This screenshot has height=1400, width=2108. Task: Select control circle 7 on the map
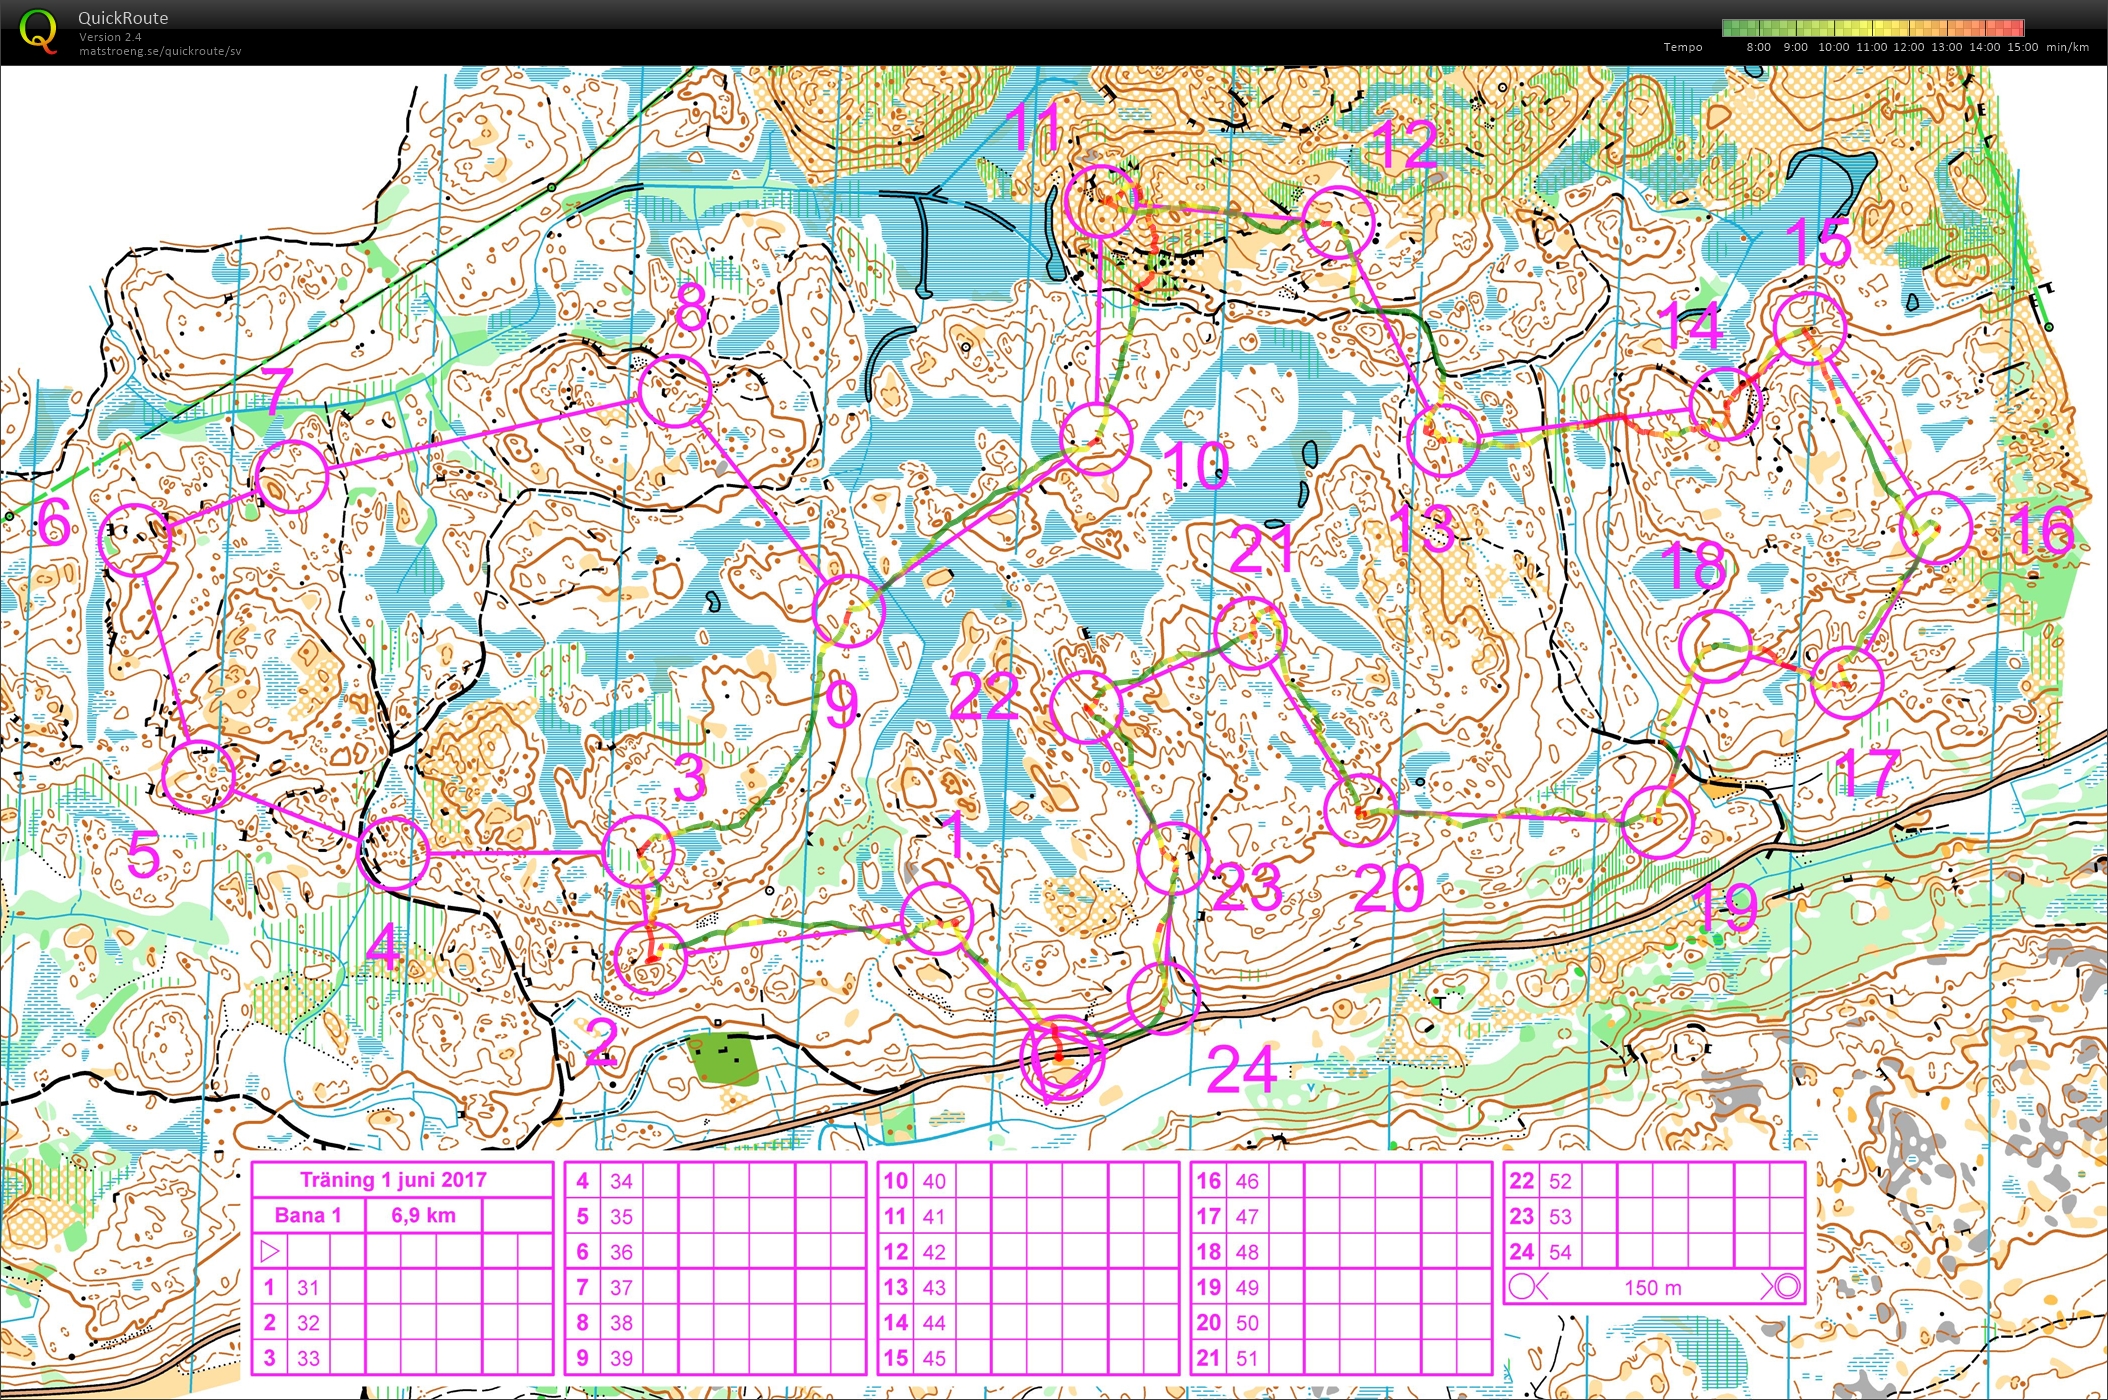tap(292, 476)
